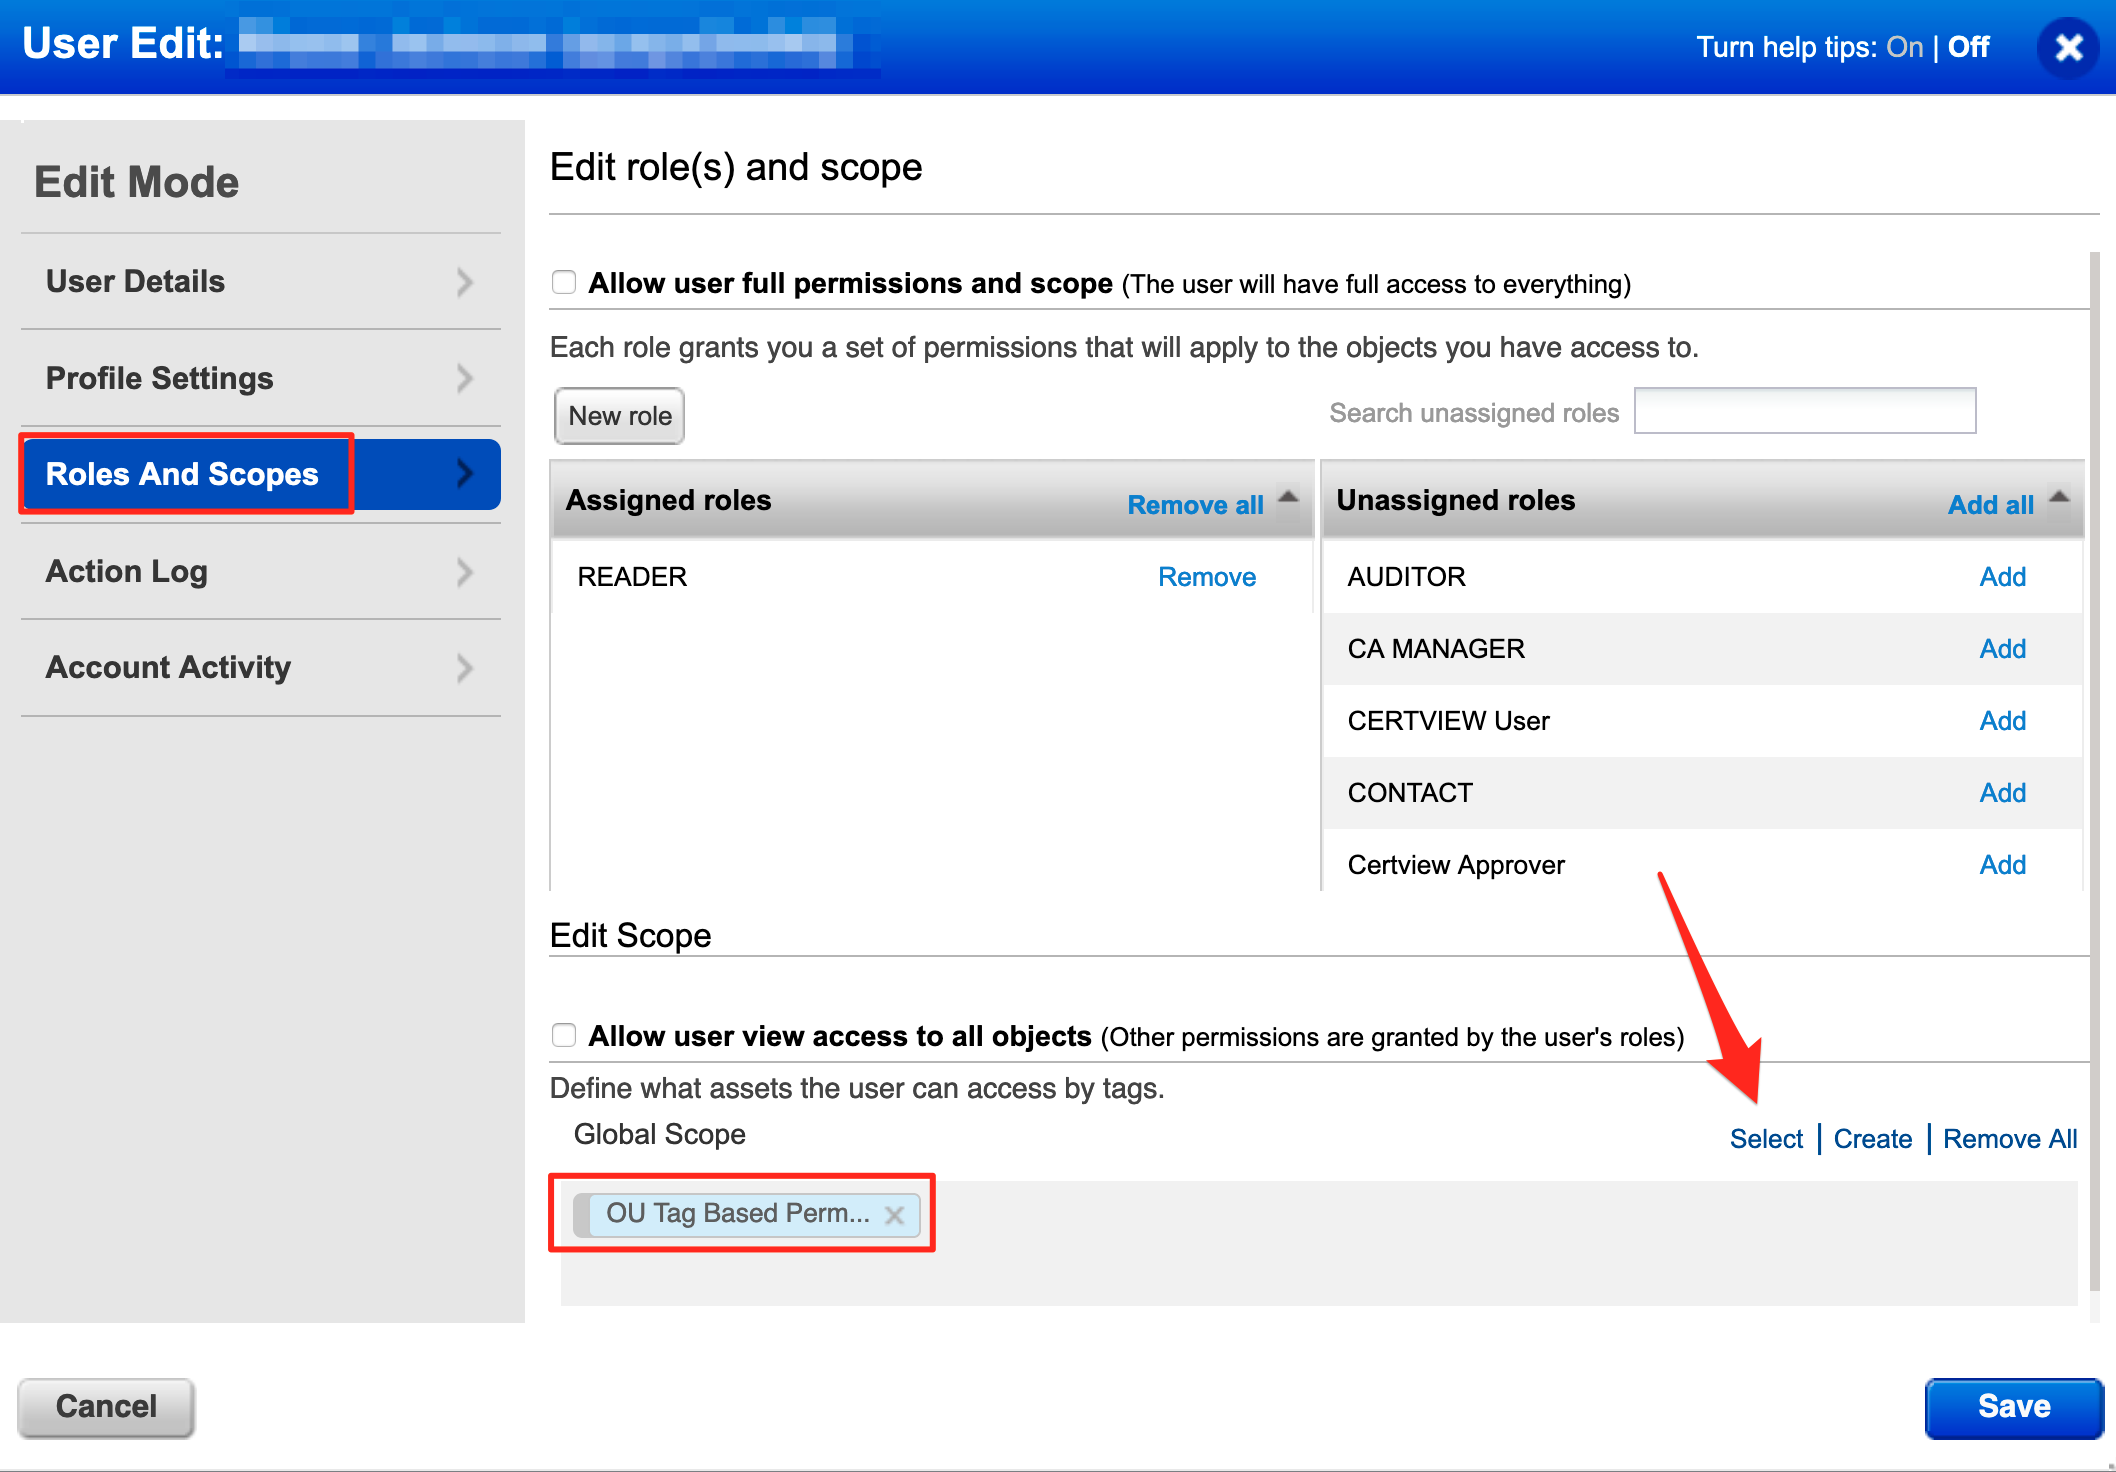
Task: Select the Roles And Scopes section
Action: pos(184,474)
